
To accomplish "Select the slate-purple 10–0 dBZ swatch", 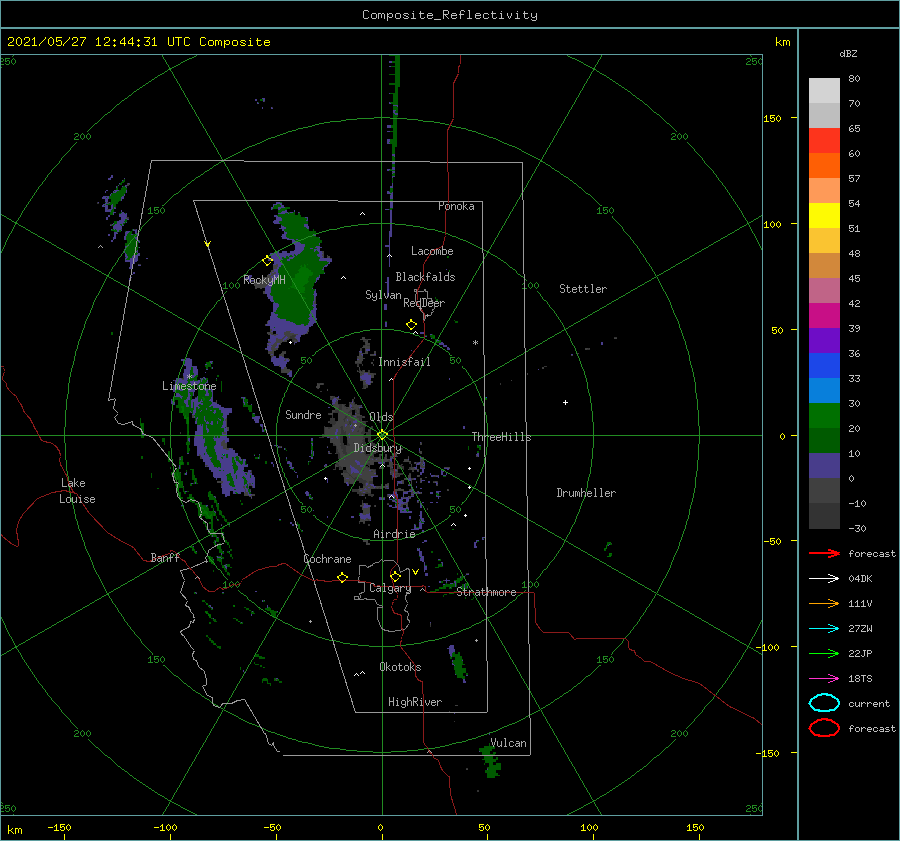I will pos(824,466).
